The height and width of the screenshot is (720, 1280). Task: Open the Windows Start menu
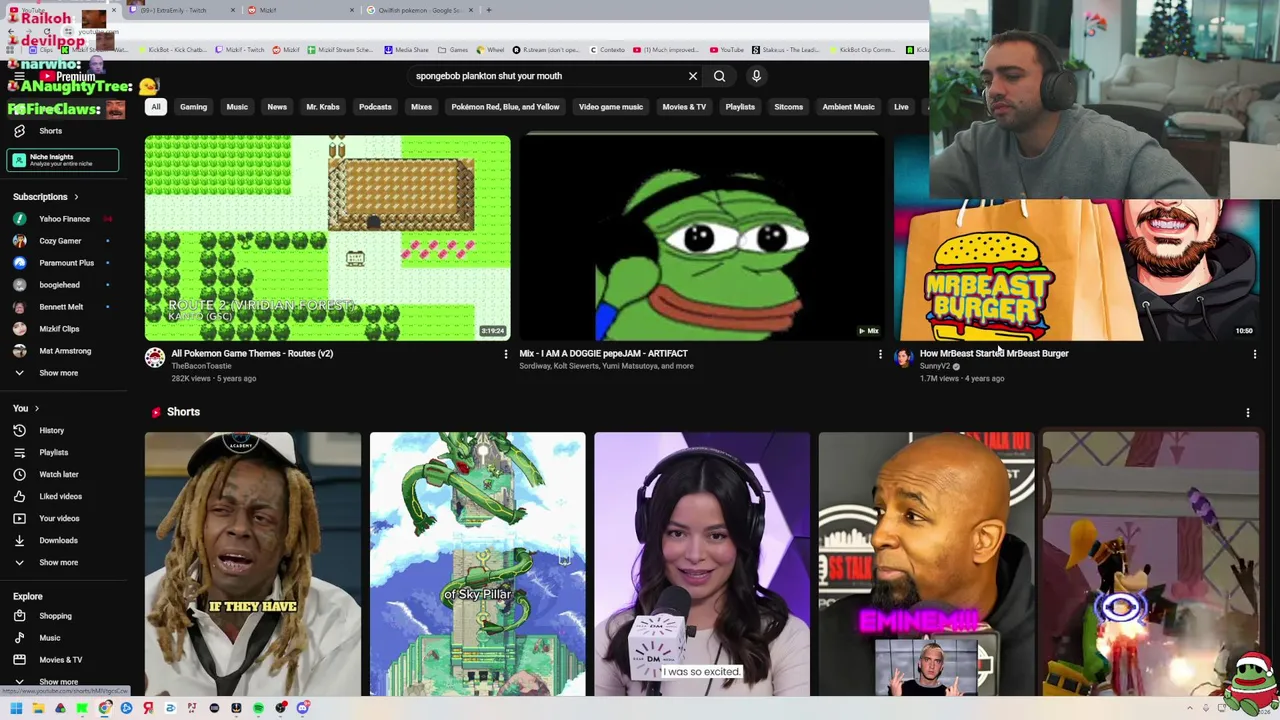click(x=16, y=708)
